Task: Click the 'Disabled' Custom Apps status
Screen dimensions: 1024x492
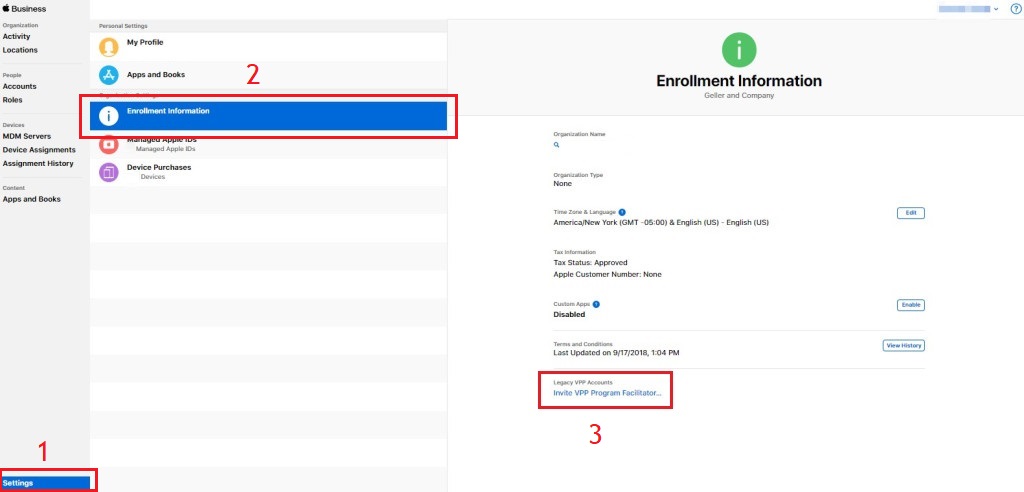Action: (x=569, y=314)
